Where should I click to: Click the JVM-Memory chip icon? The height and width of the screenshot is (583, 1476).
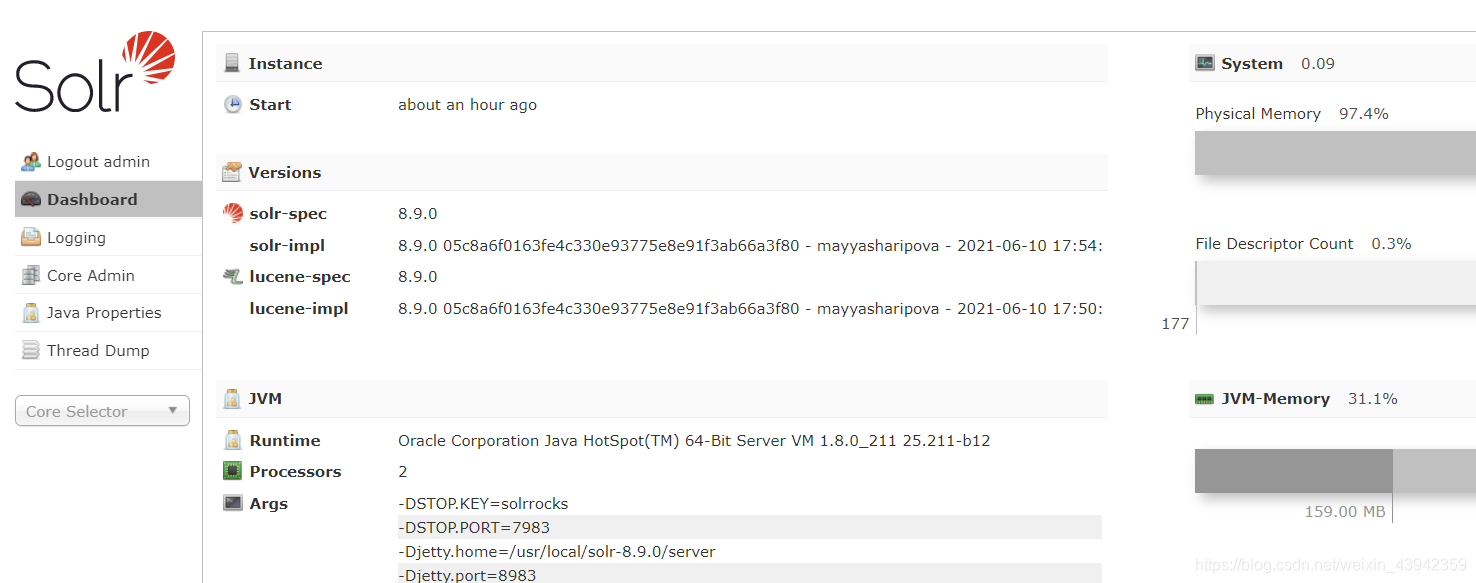point(1205,398)
